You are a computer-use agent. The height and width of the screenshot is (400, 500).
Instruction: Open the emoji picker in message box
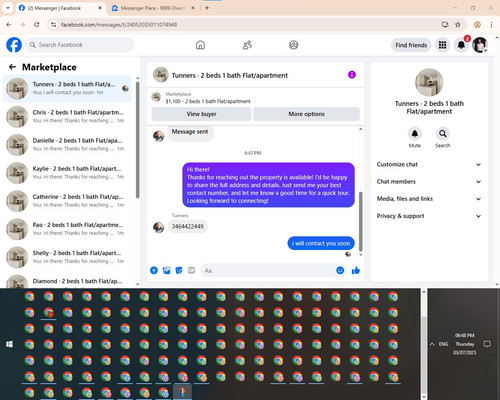pyautogui.click(x=340, y=270)
